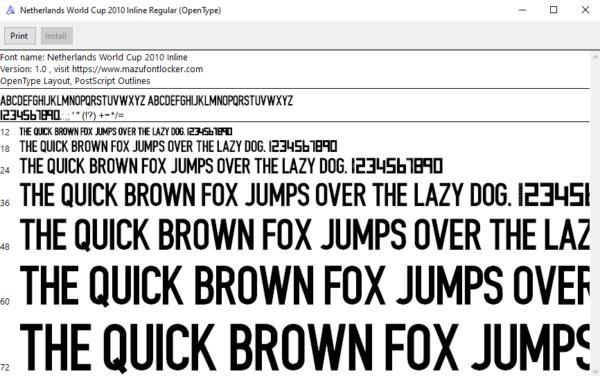The image size is (600, 376).
Task: Click the 24-point quick brown fox sample
Action: tap(231, 166)
